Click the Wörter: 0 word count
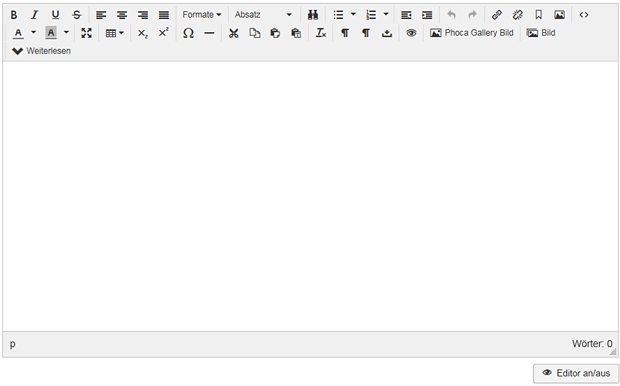Viewport: 620px width, 386px height. point(592,344)
